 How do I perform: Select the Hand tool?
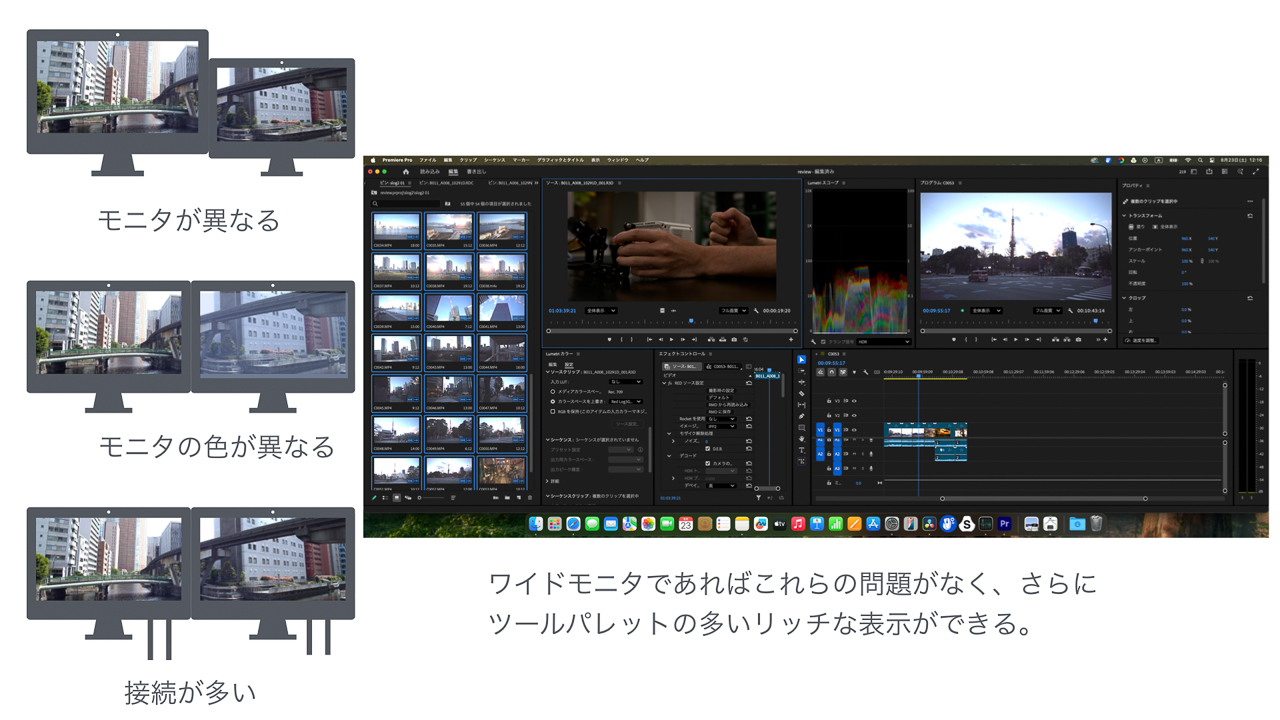click(x=801, y=439)
